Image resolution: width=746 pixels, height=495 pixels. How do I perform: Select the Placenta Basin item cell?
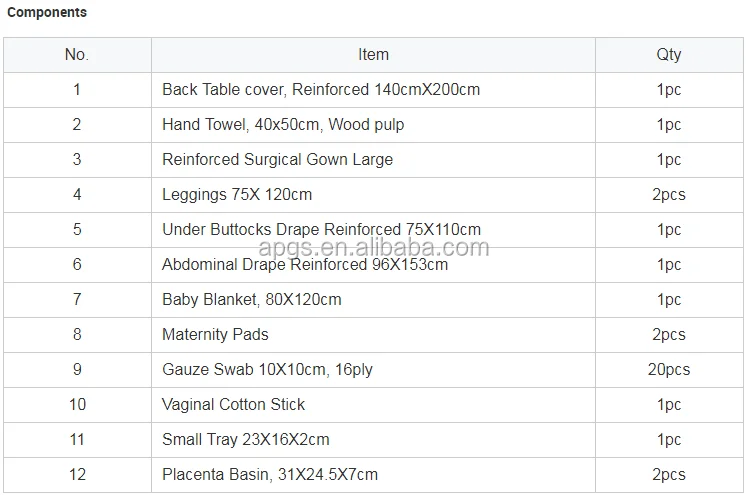[270, 475]
